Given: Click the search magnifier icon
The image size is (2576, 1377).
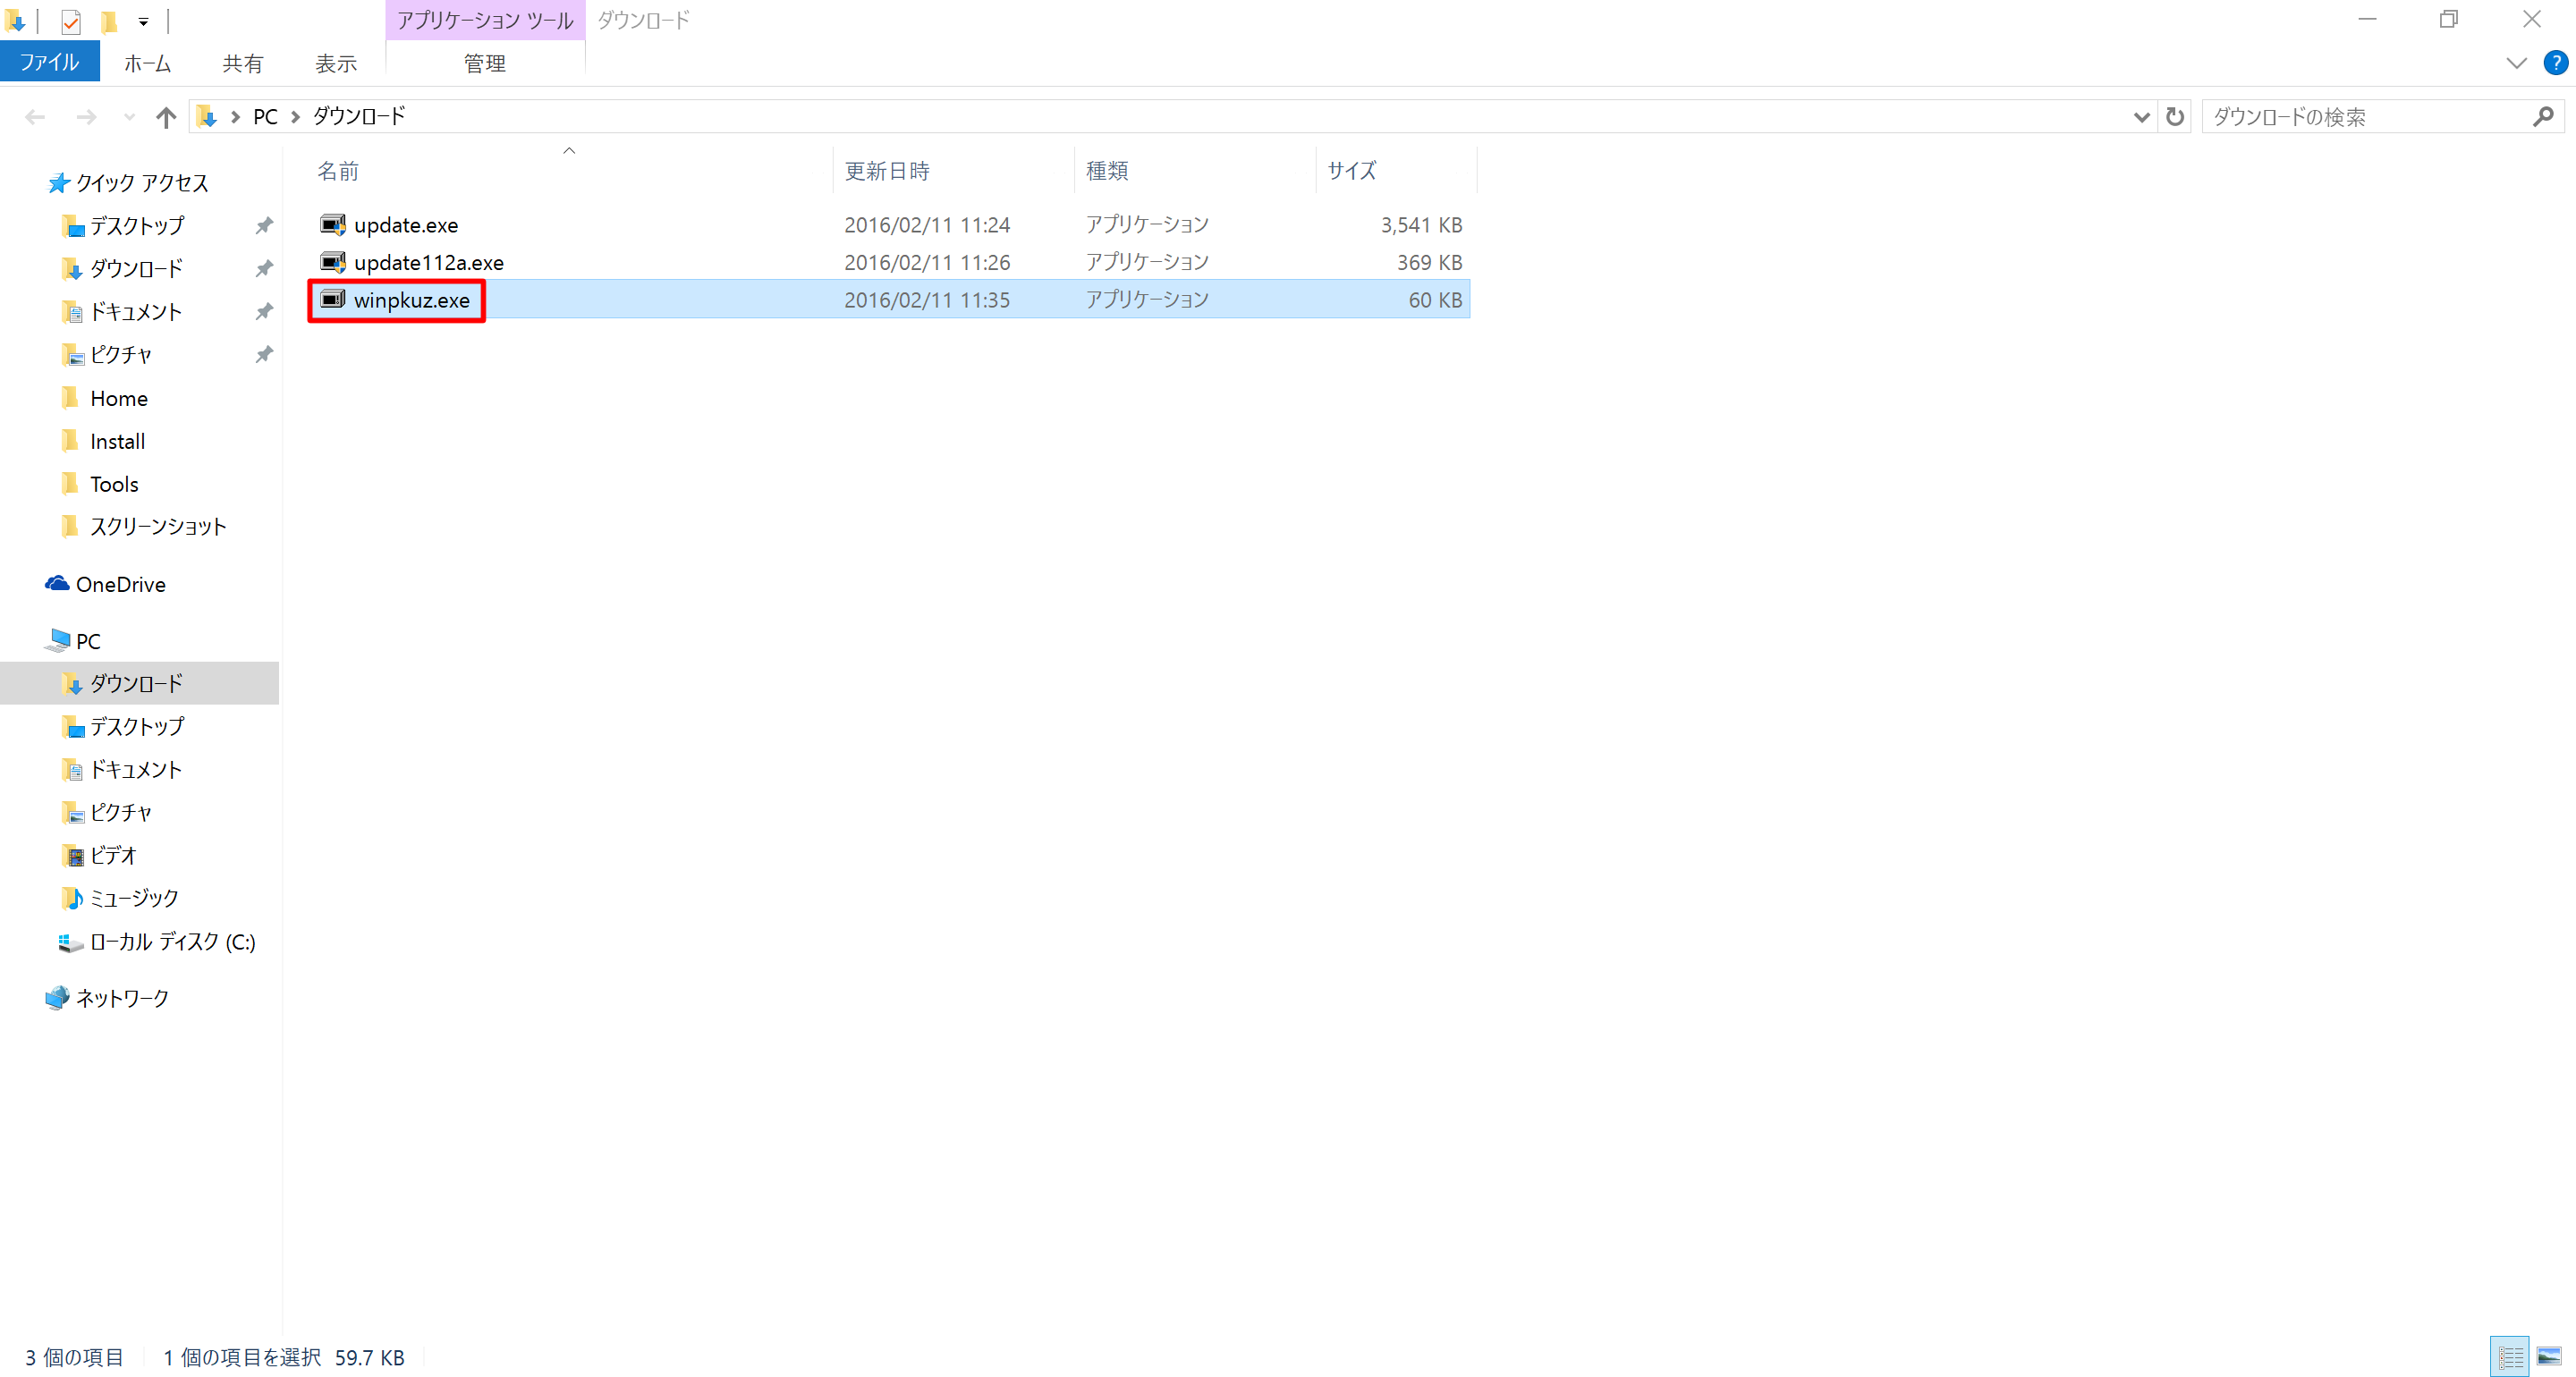Looking at the screenshot, I should click(2543, 117).
